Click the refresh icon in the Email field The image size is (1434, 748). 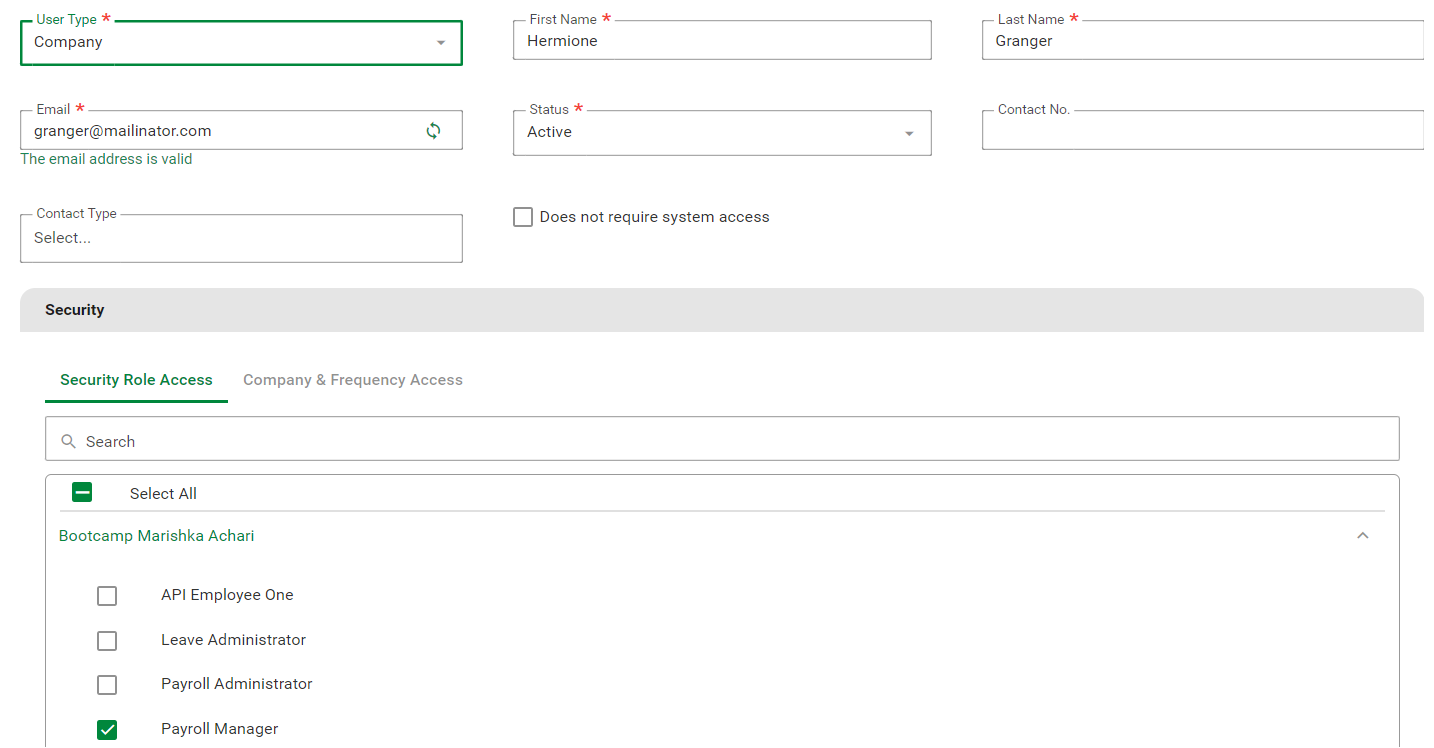[433, 131]
